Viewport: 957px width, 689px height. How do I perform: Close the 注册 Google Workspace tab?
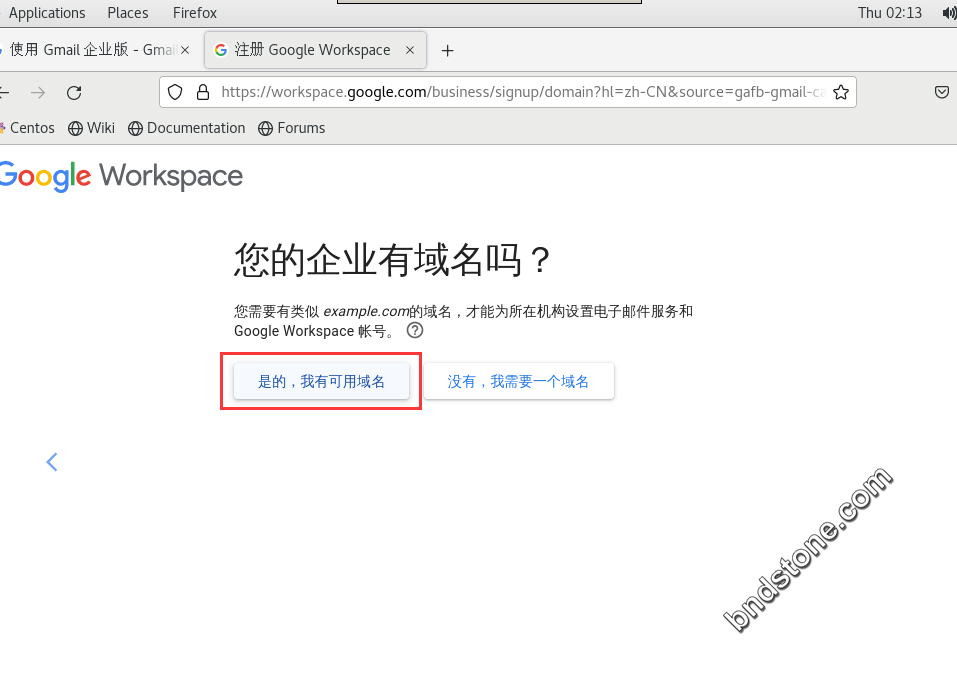click(410, 50)
